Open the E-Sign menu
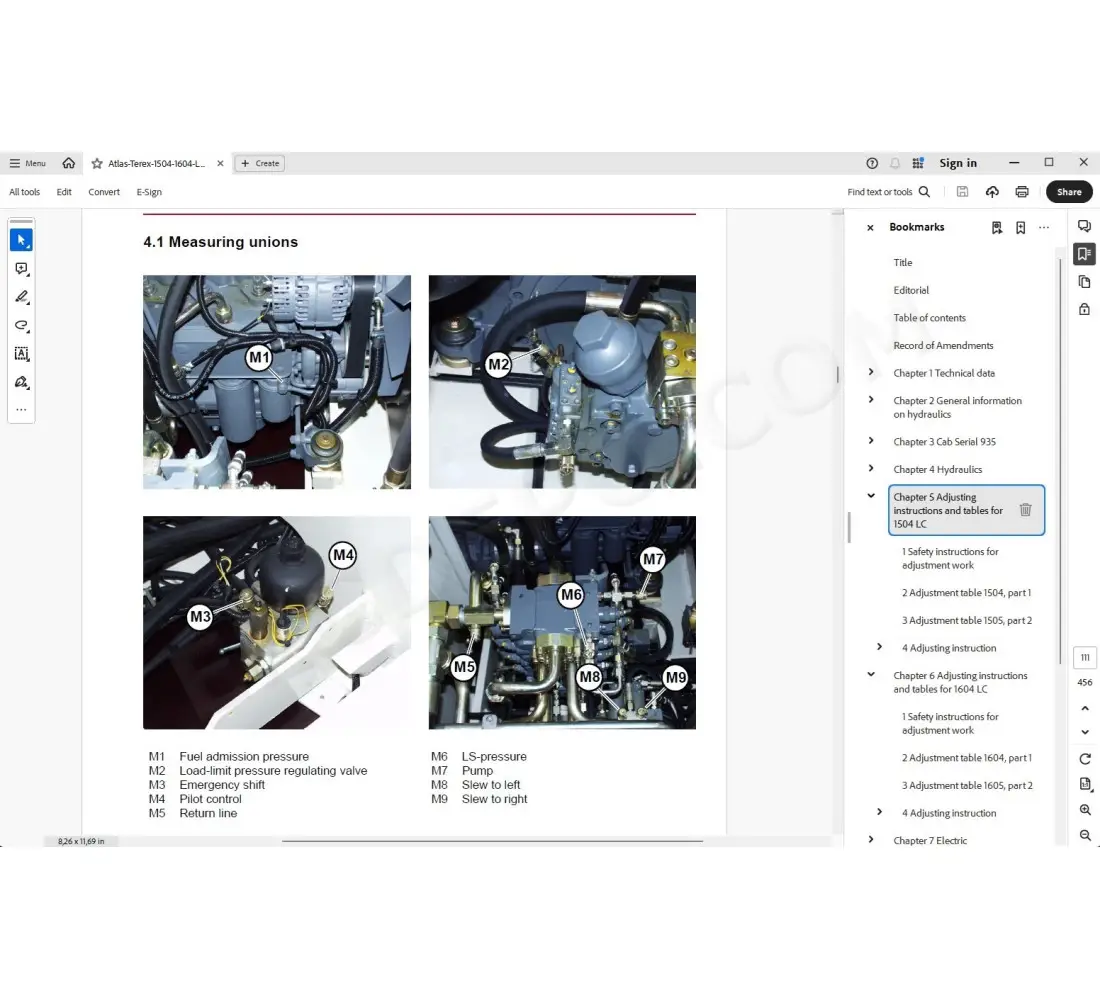1100x1000 pixels. [x=149, y=191]
